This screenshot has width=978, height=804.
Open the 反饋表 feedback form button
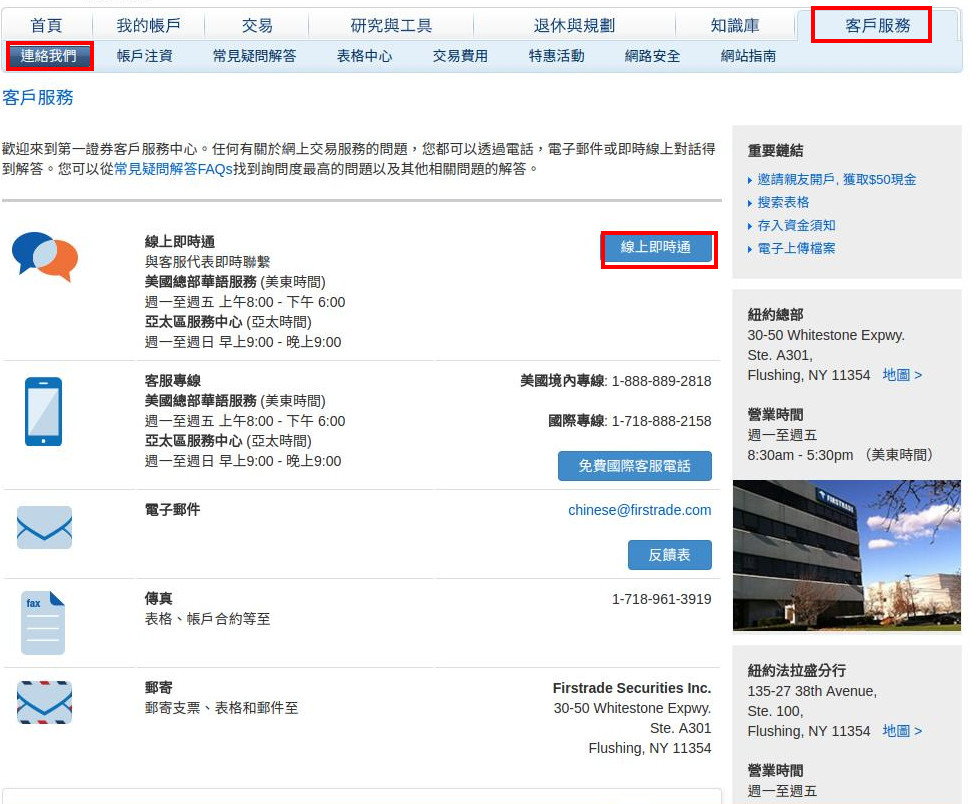pyautogui.click(x=670, y=555)
